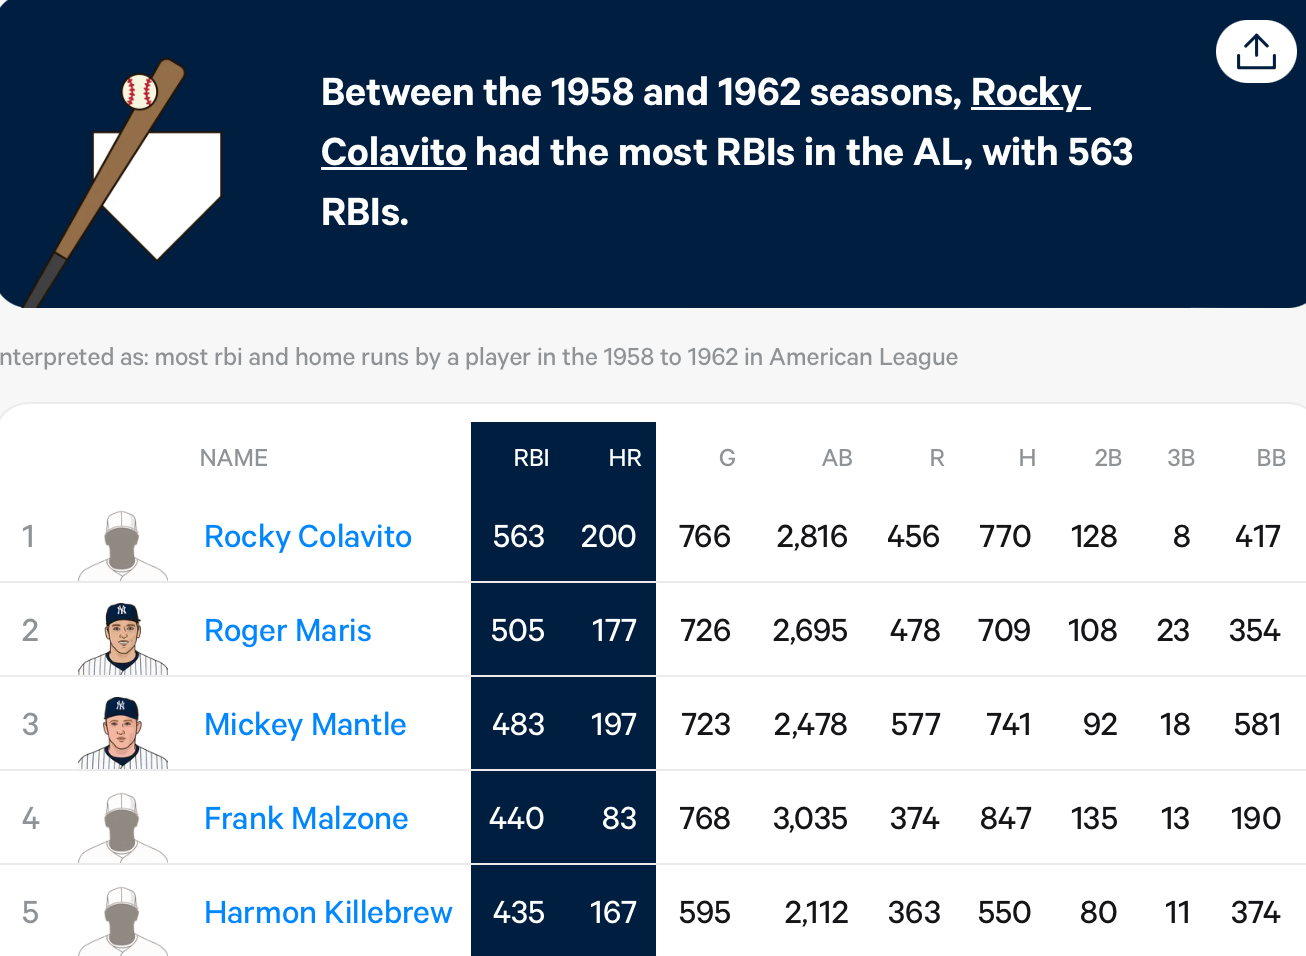The image size is (1306, 956).
Task: Open Rocky Colavito's player page from table
Action: click(x=308, y=536)
